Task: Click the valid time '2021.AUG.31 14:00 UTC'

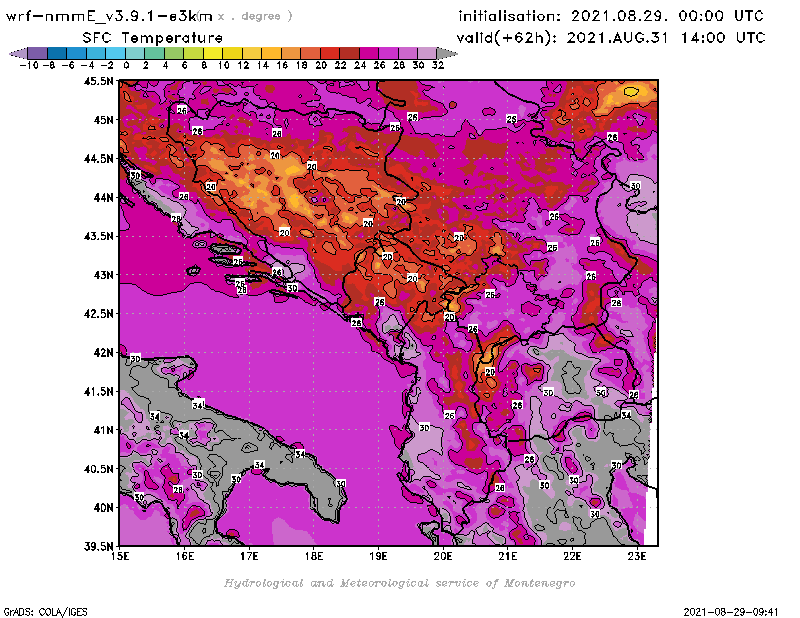Action: tap(666, 38)
